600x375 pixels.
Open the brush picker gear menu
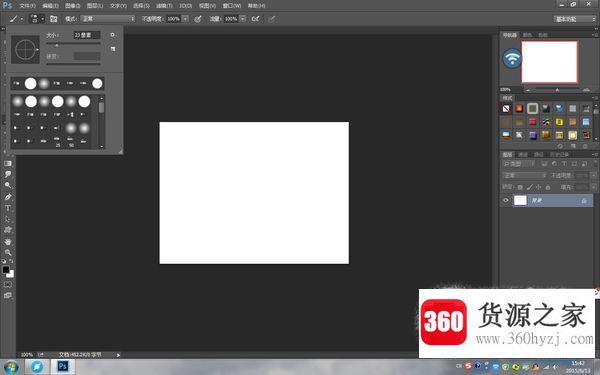tap(112, 35)
